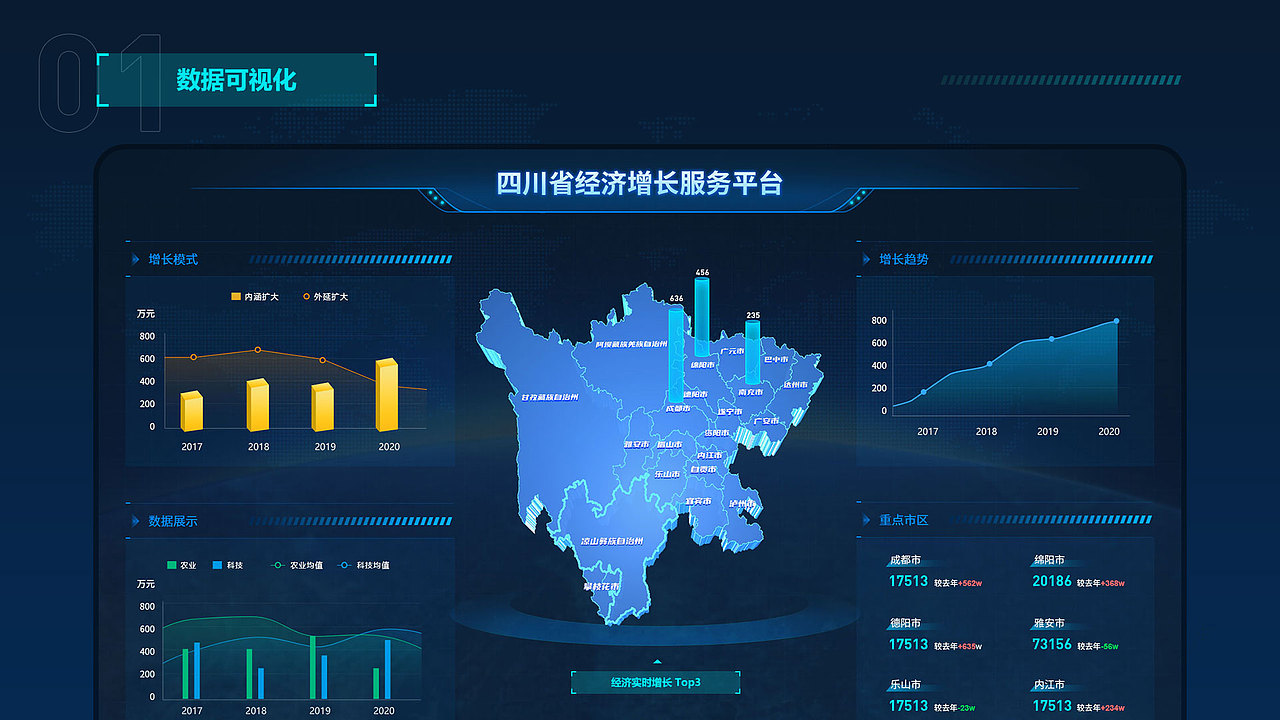Select 资阳市 on the map
The width and height of the screenshot is (1280, 720).
[716, 433]
